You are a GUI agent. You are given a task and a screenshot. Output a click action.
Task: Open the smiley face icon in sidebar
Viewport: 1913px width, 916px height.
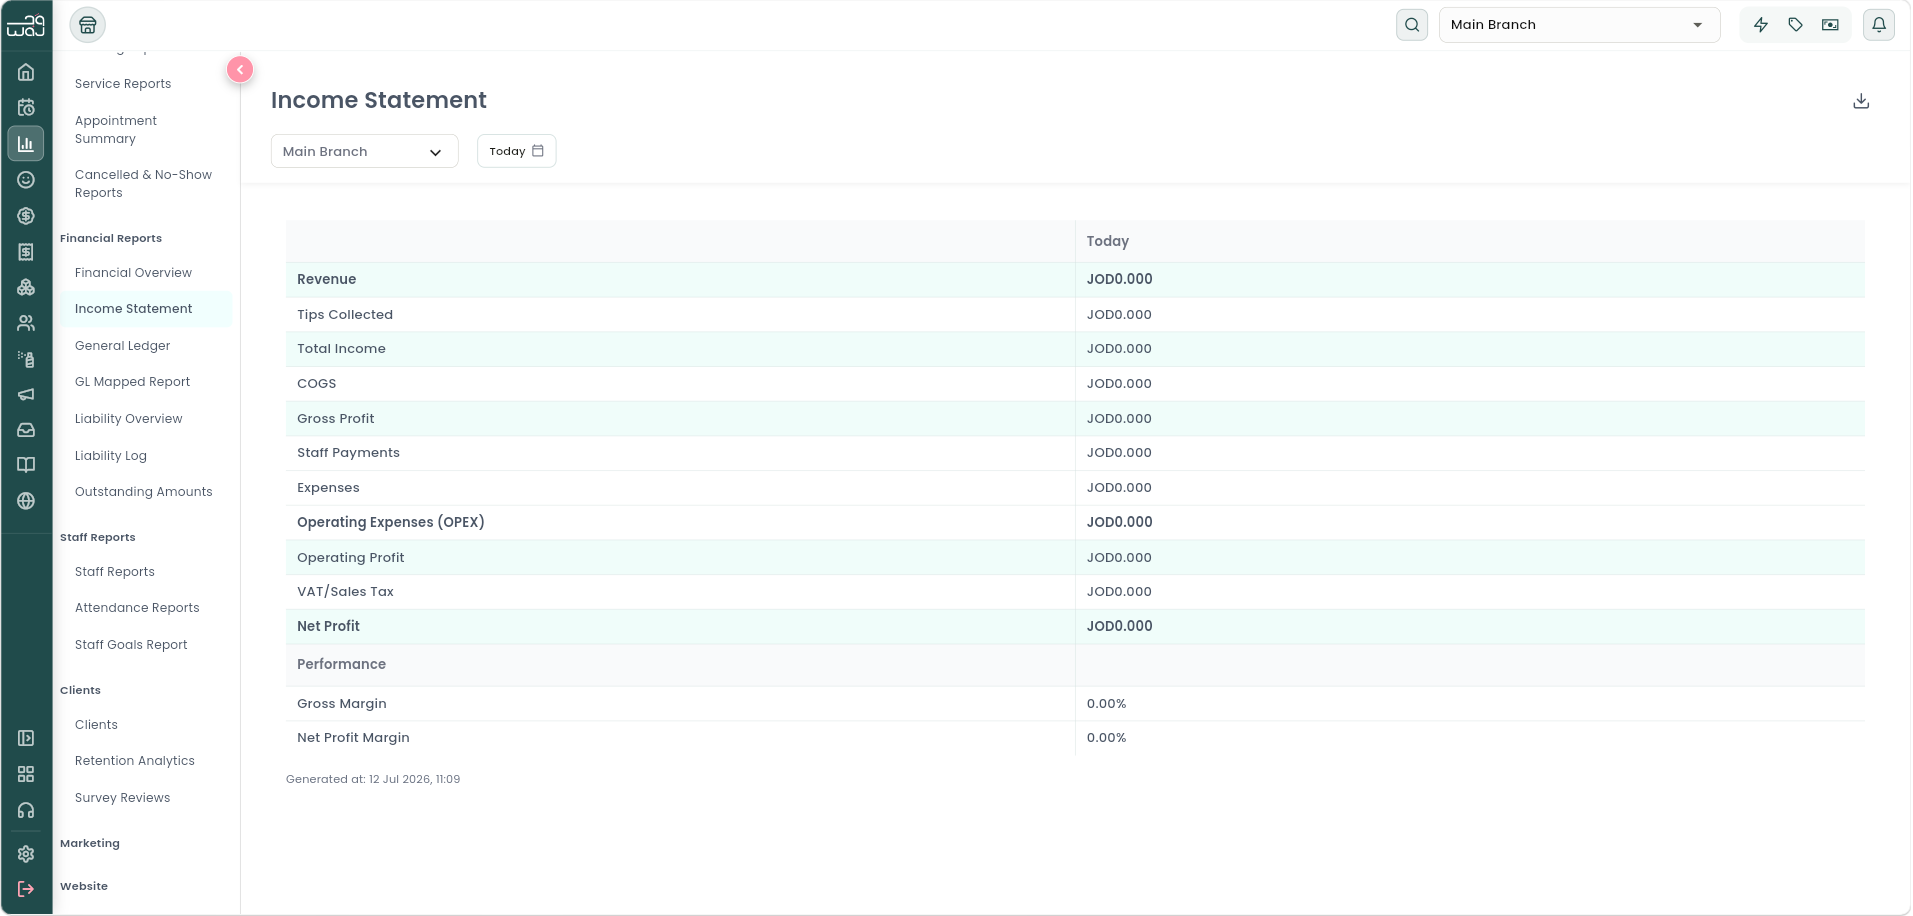(26, 180)
